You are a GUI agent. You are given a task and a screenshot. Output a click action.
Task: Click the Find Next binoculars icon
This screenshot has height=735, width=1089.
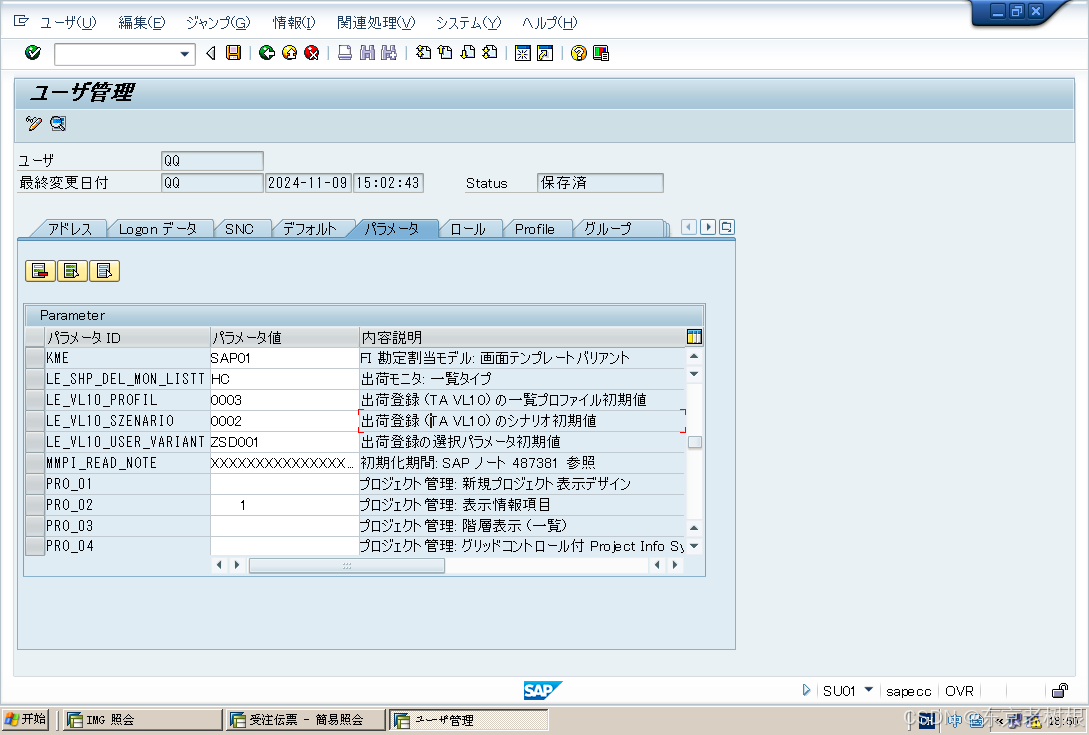point(389,53)
